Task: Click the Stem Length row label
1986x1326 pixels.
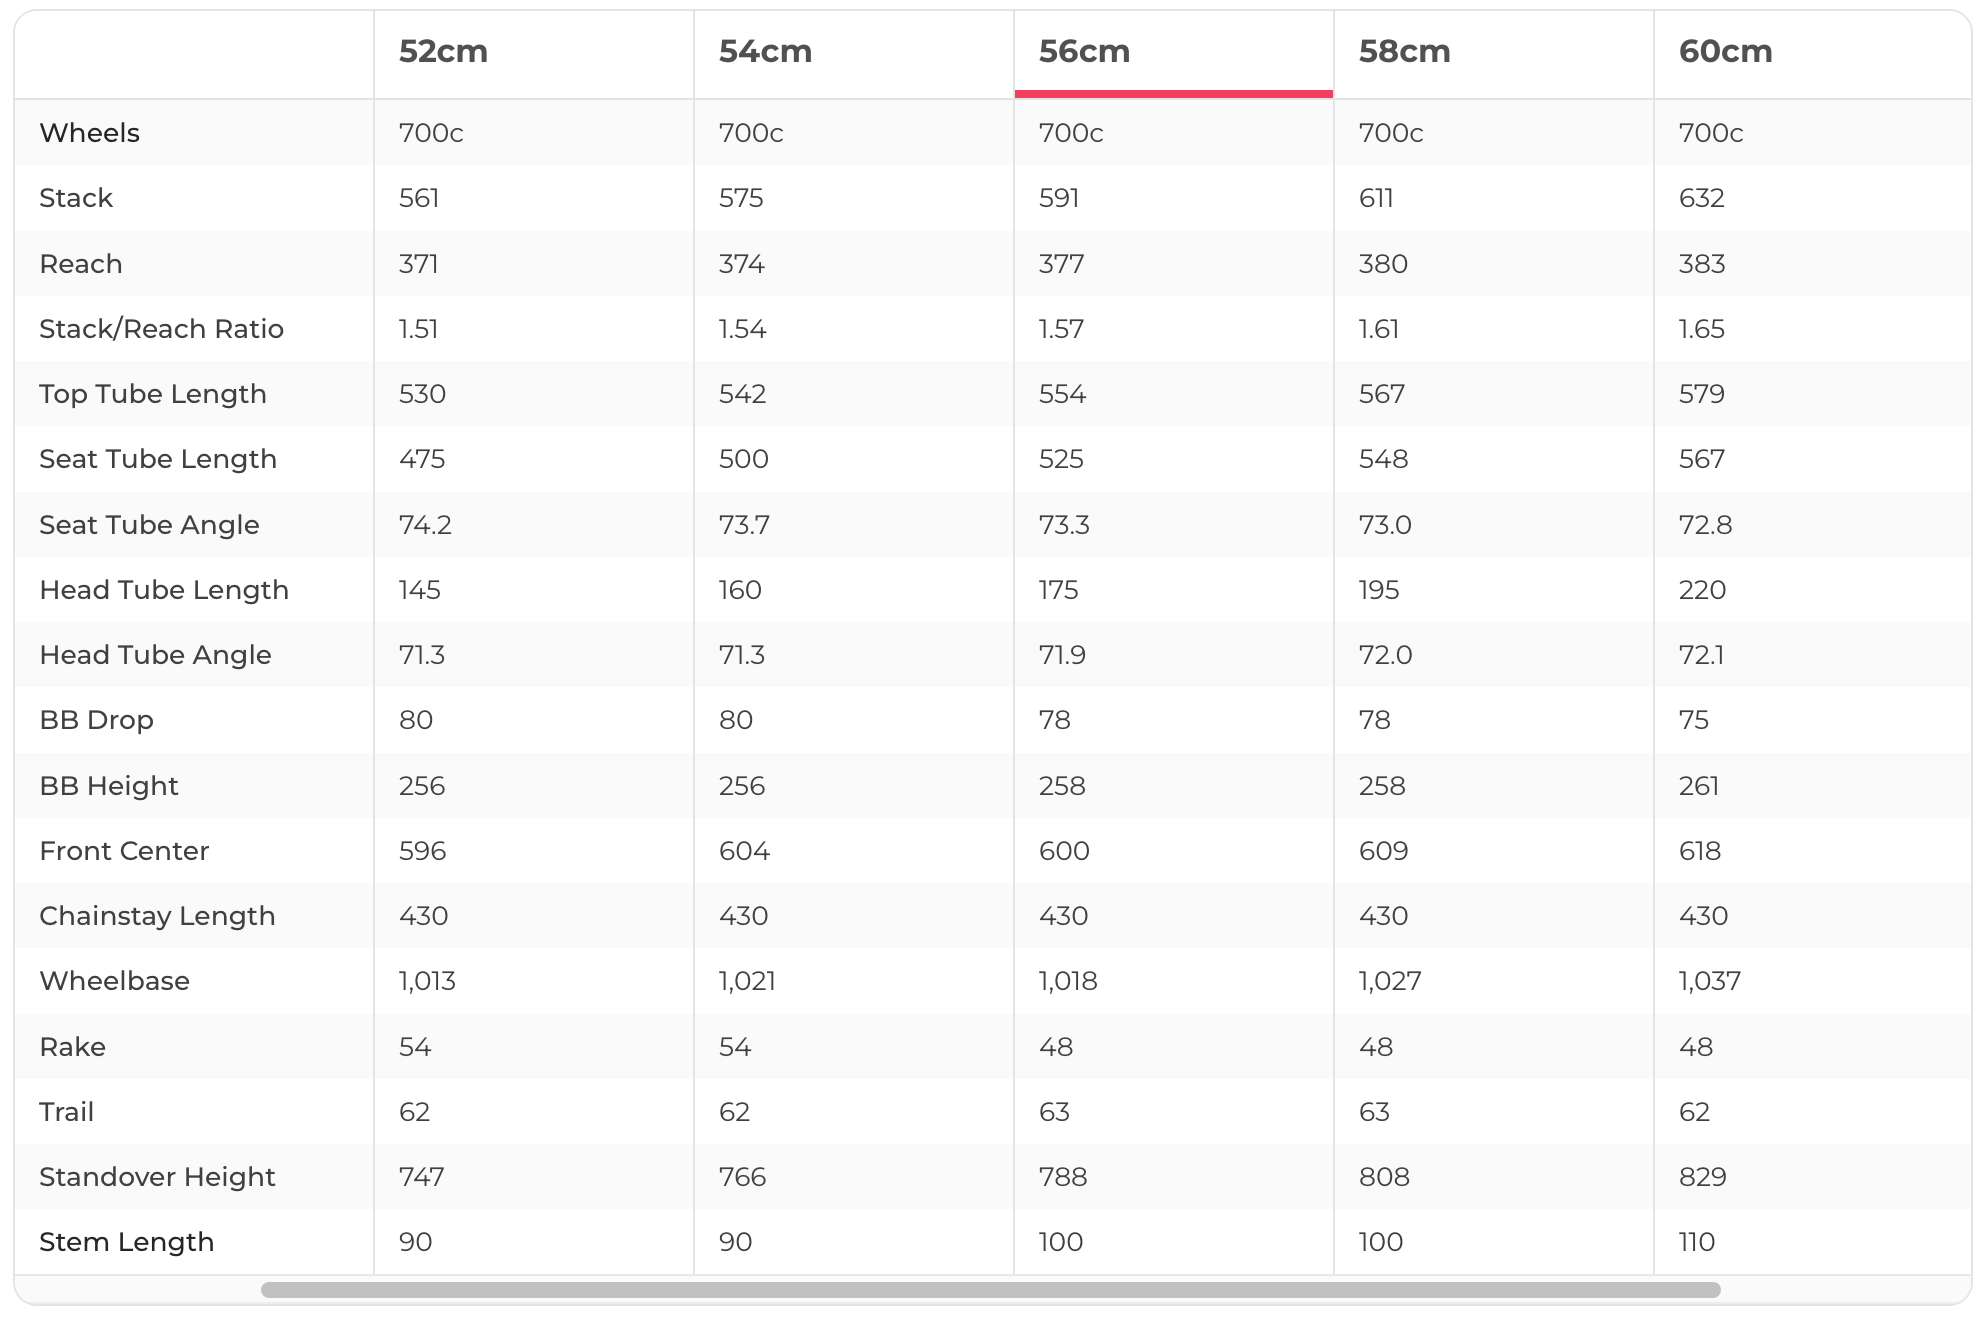Action: (x=126, y=1242)
